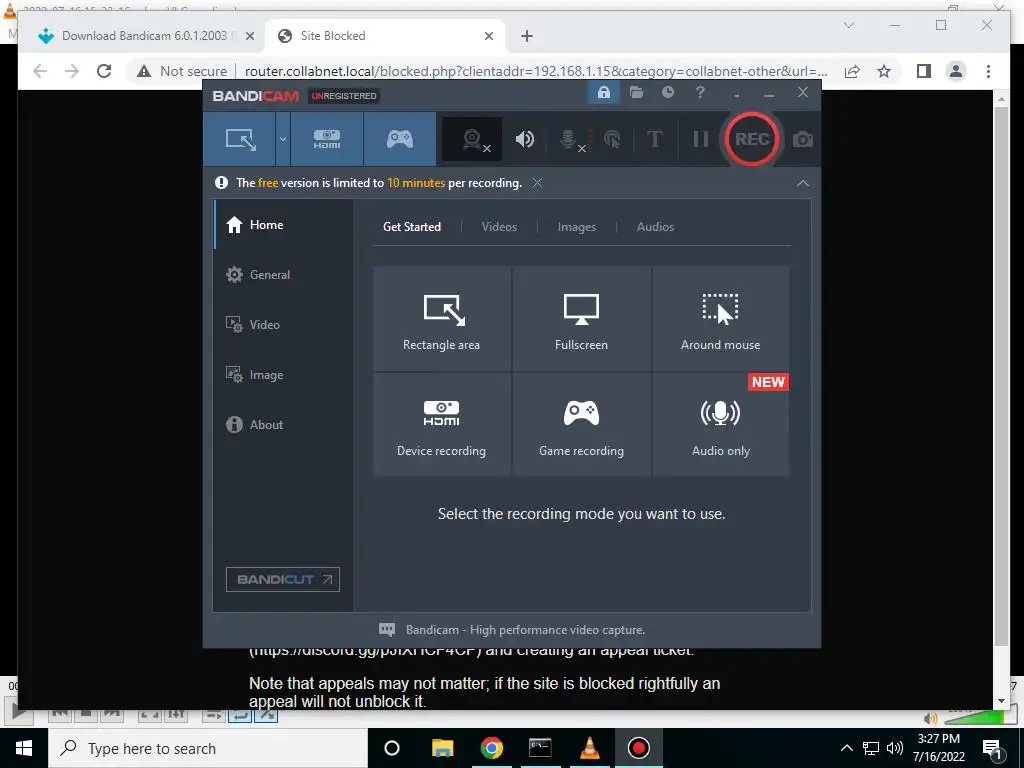Open the screen mode dropdown arrow
Viewport: 1024px width, 768px height.
click(x=283, y=139)
